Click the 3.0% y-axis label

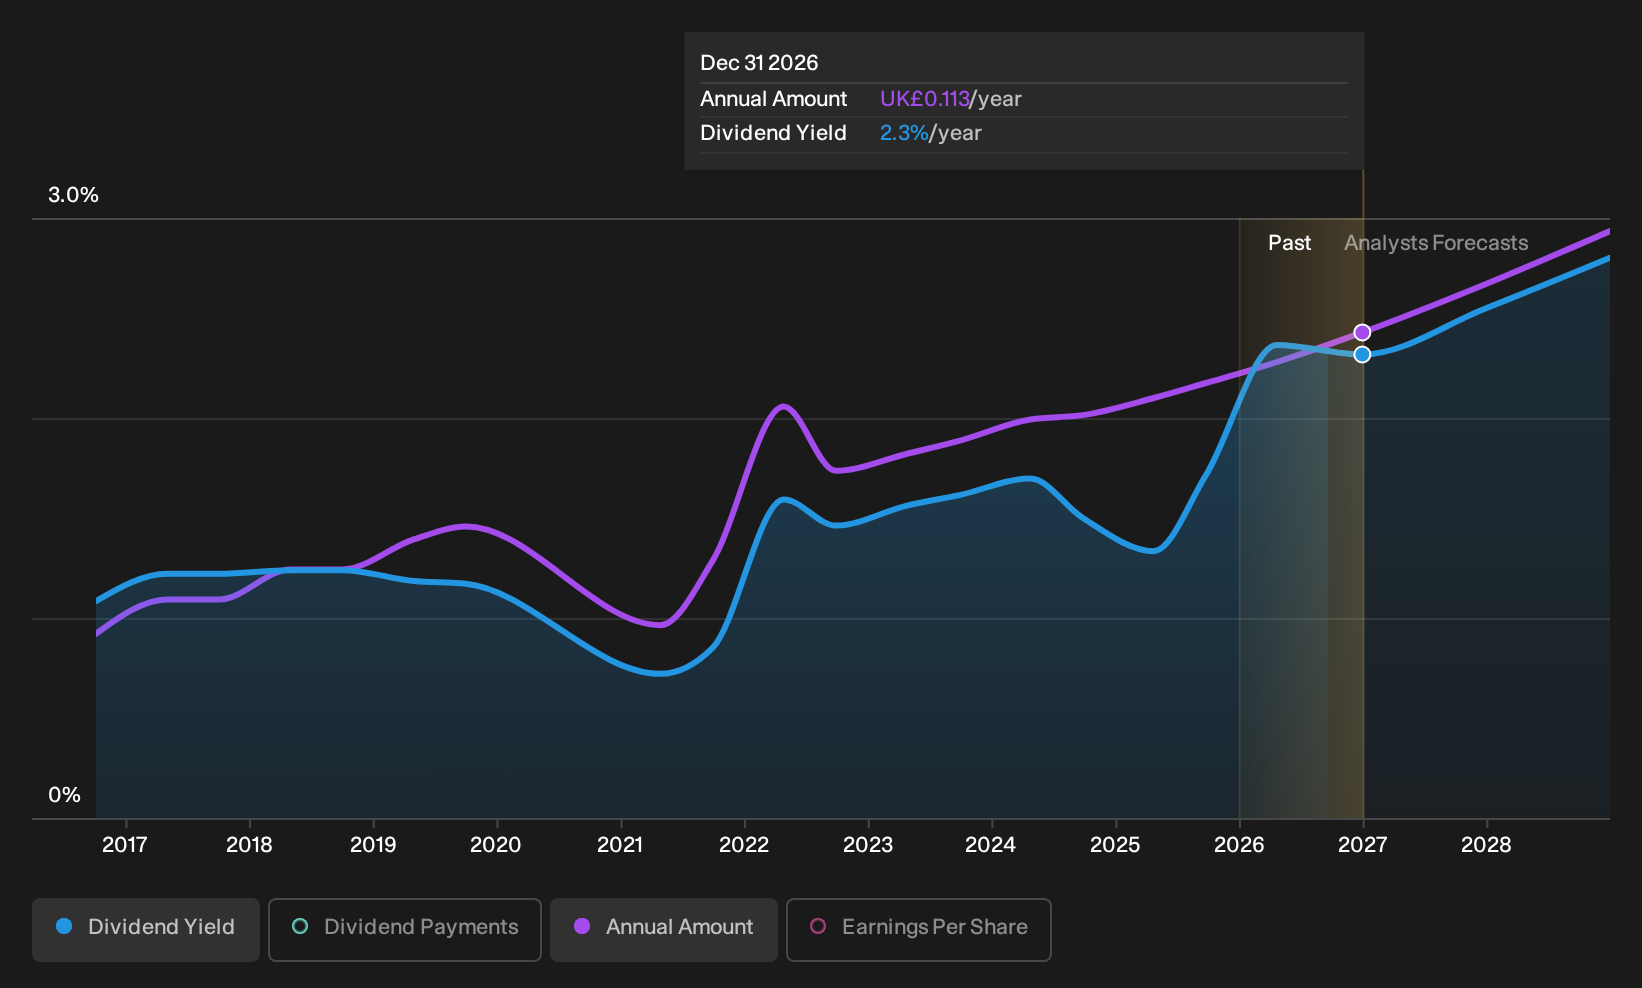73,195
